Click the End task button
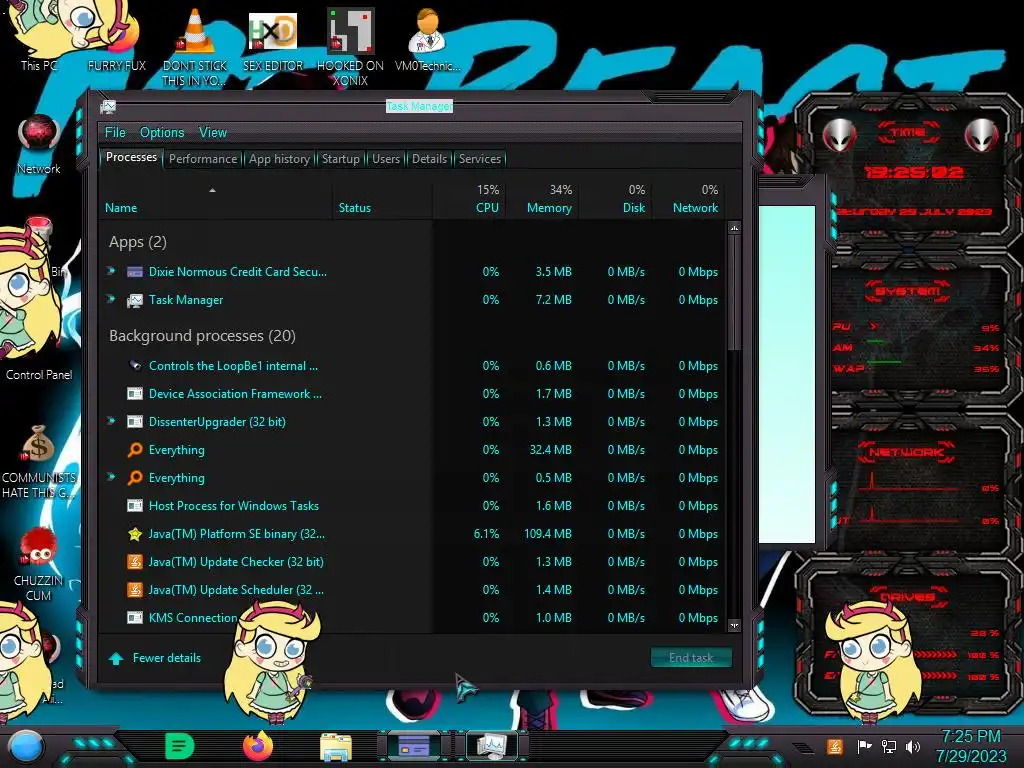 691,658
